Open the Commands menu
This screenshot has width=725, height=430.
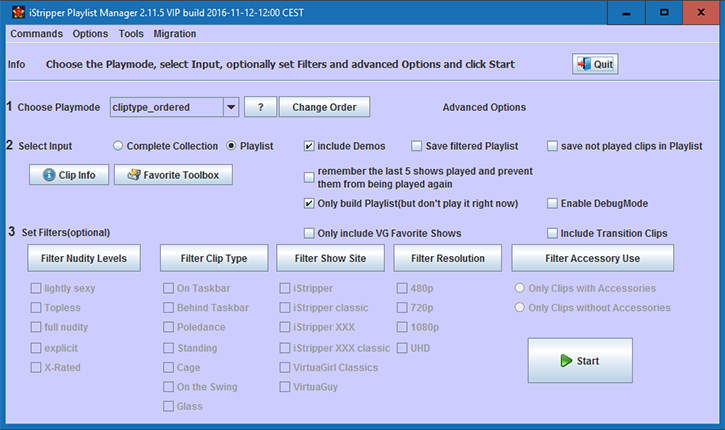pos(37,34)
